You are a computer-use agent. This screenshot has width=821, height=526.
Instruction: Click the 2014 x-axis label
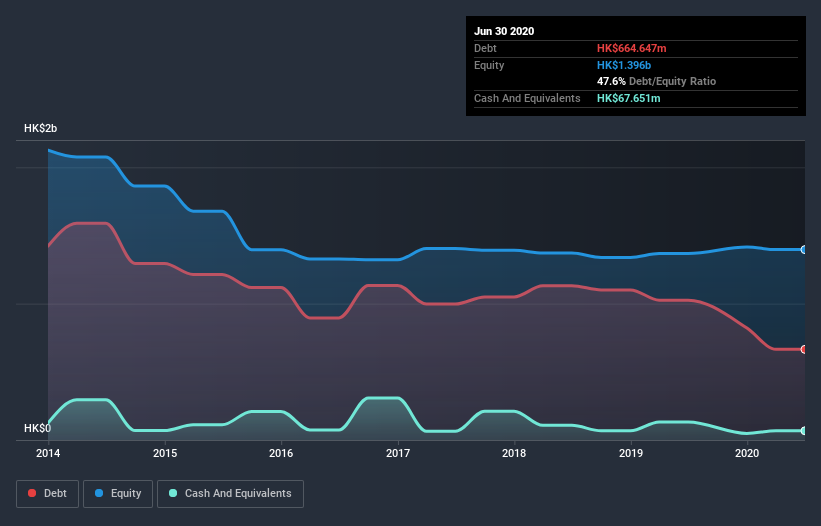click(x=48, y=453)
